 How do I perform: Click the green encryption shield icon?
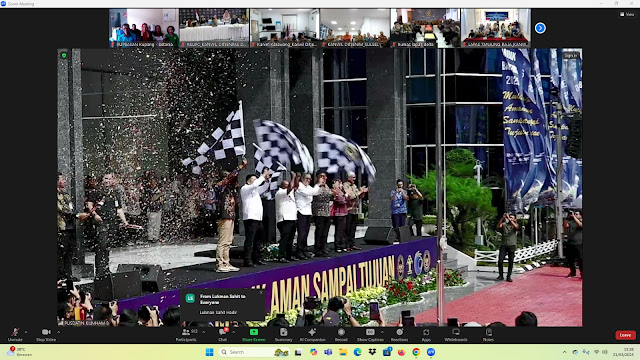click(x=64, y=55)
